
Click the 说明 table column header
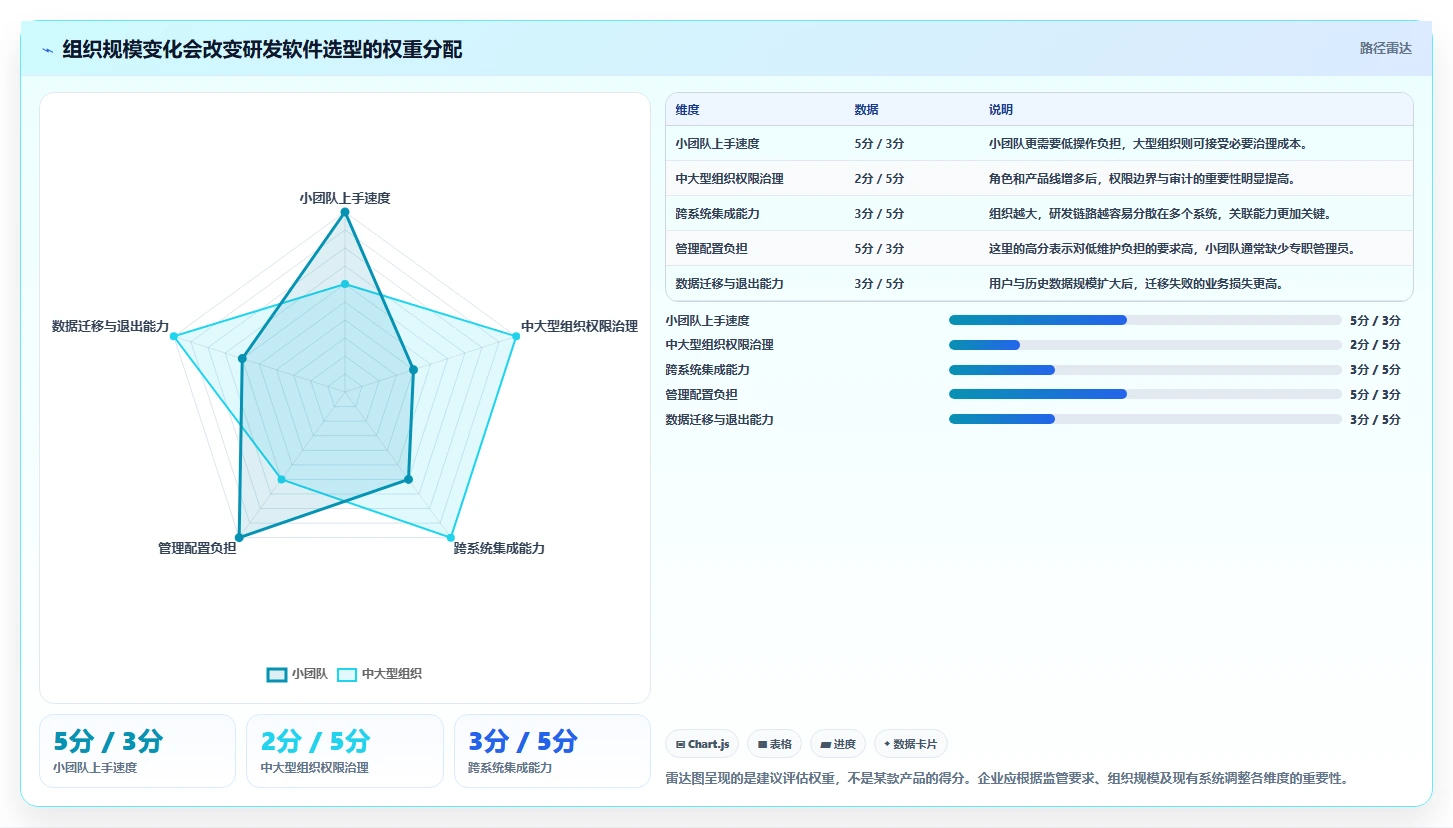point(1001,110)
